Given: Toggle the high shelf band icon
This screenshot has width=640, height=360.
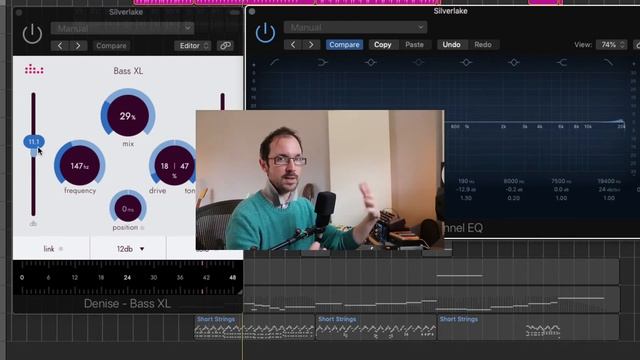Looking at the screenshot, I should [562, 62].
